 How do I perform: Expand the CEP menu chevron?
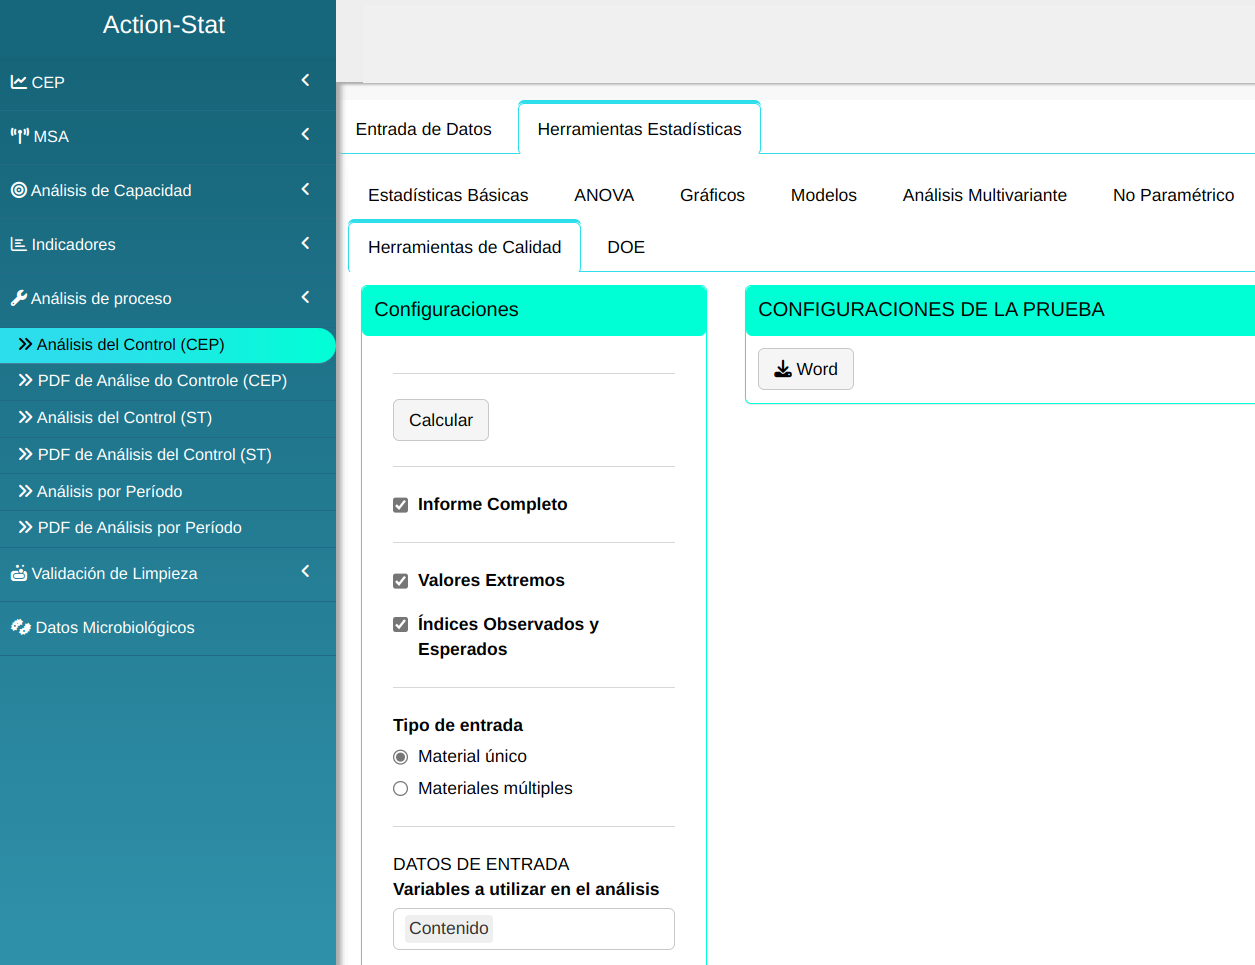click(305, 80)
